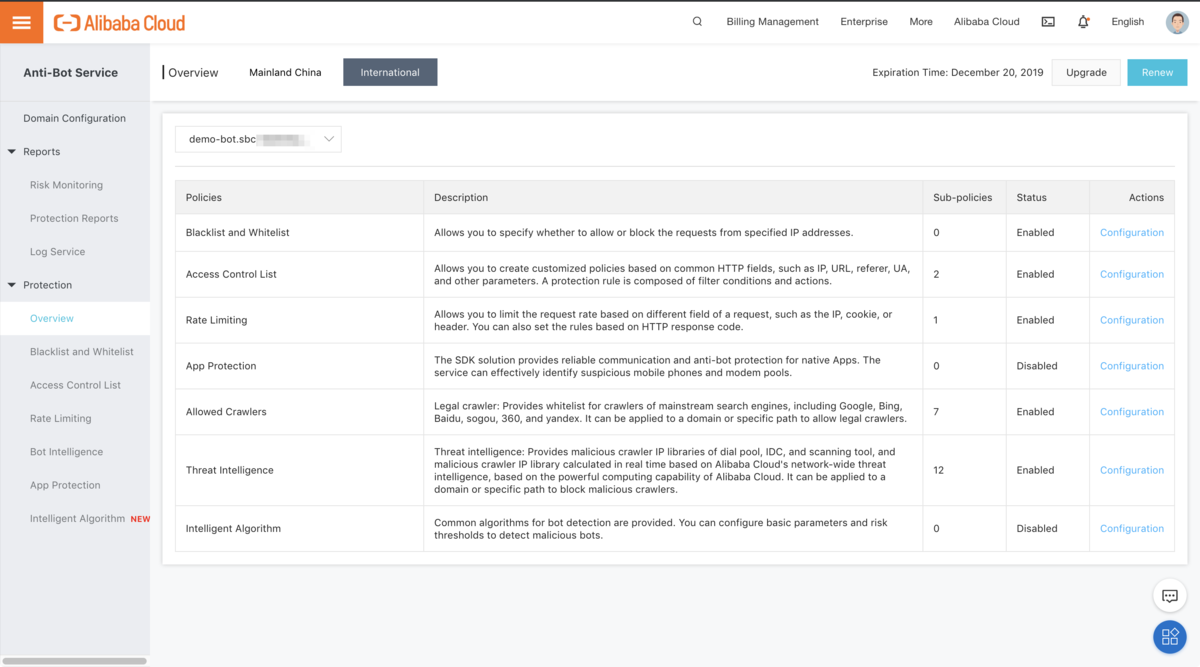Click the Anti-Bot Service sidebar title

click(x=70, y=72)
